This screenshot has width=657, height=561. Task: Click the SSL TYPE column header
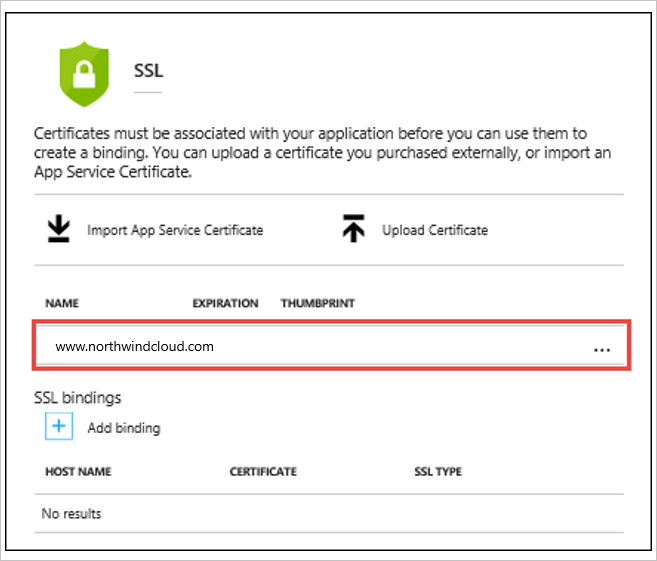[x=438, y=472]
